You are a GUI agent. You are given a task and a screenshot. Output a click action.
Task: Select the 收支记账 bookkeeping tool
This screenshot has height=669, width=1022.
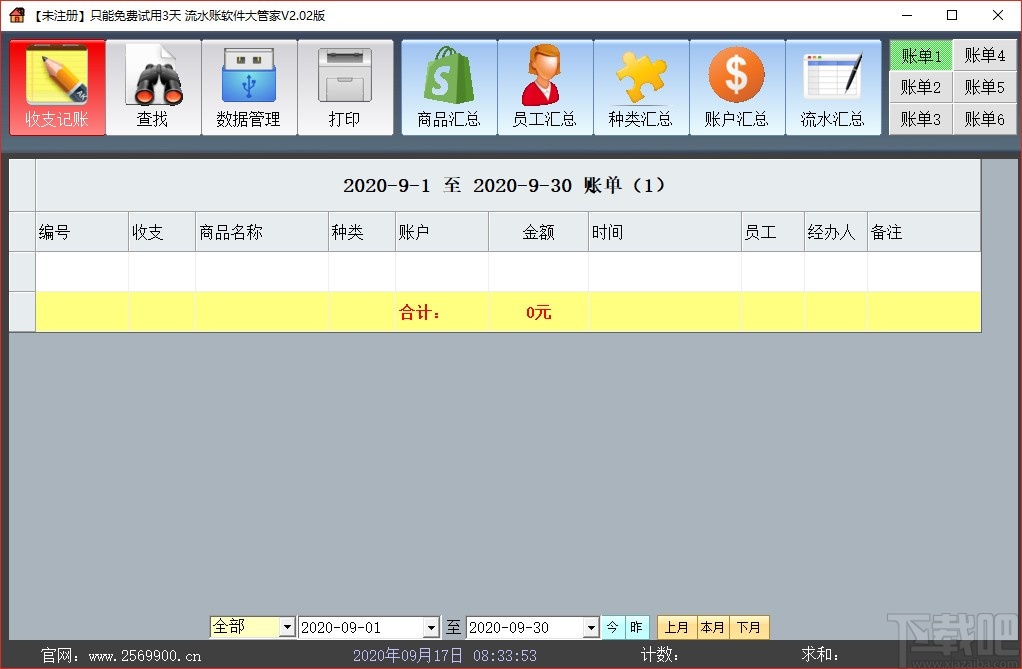(57, 86)
